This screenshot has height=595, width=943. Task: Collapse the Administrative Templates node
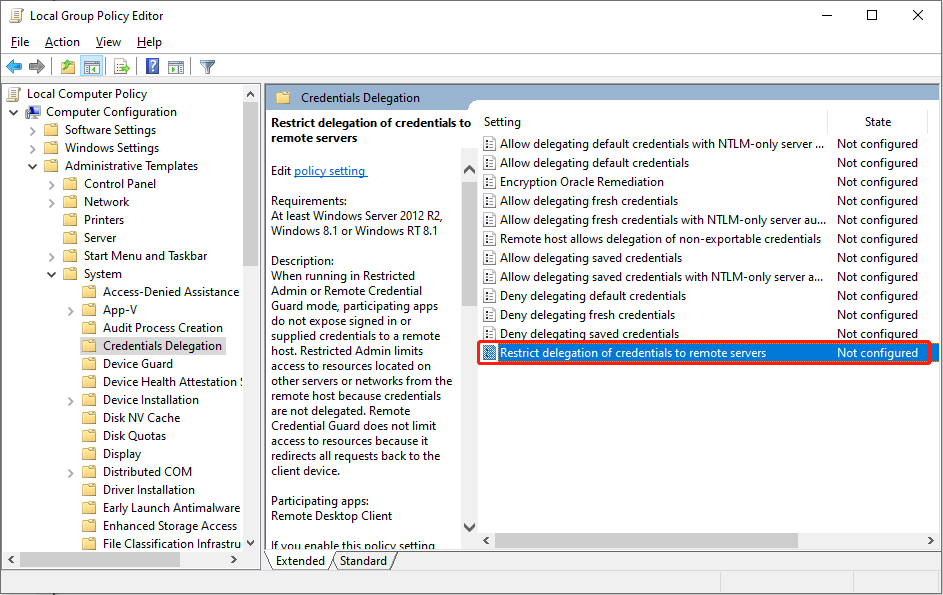click(33, 165)
